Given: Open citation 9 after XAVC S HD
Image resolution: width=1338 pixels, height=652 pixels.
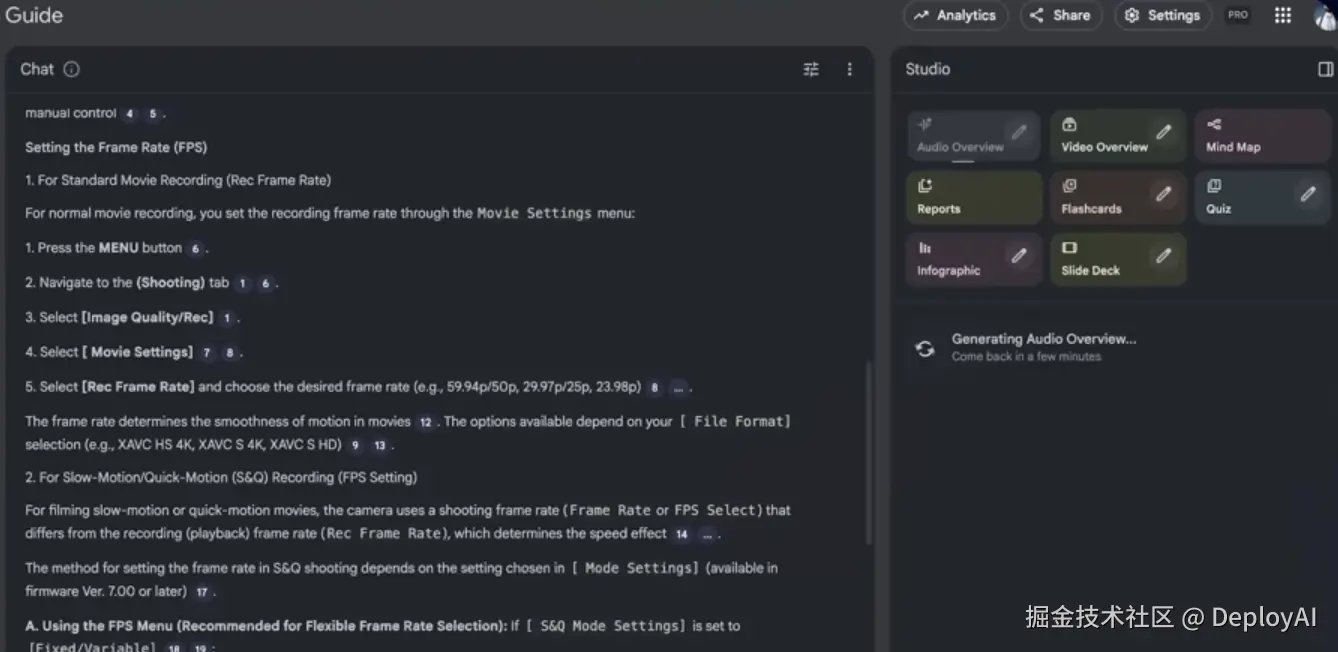Looking at the screenshot, I should coord(355,446).
